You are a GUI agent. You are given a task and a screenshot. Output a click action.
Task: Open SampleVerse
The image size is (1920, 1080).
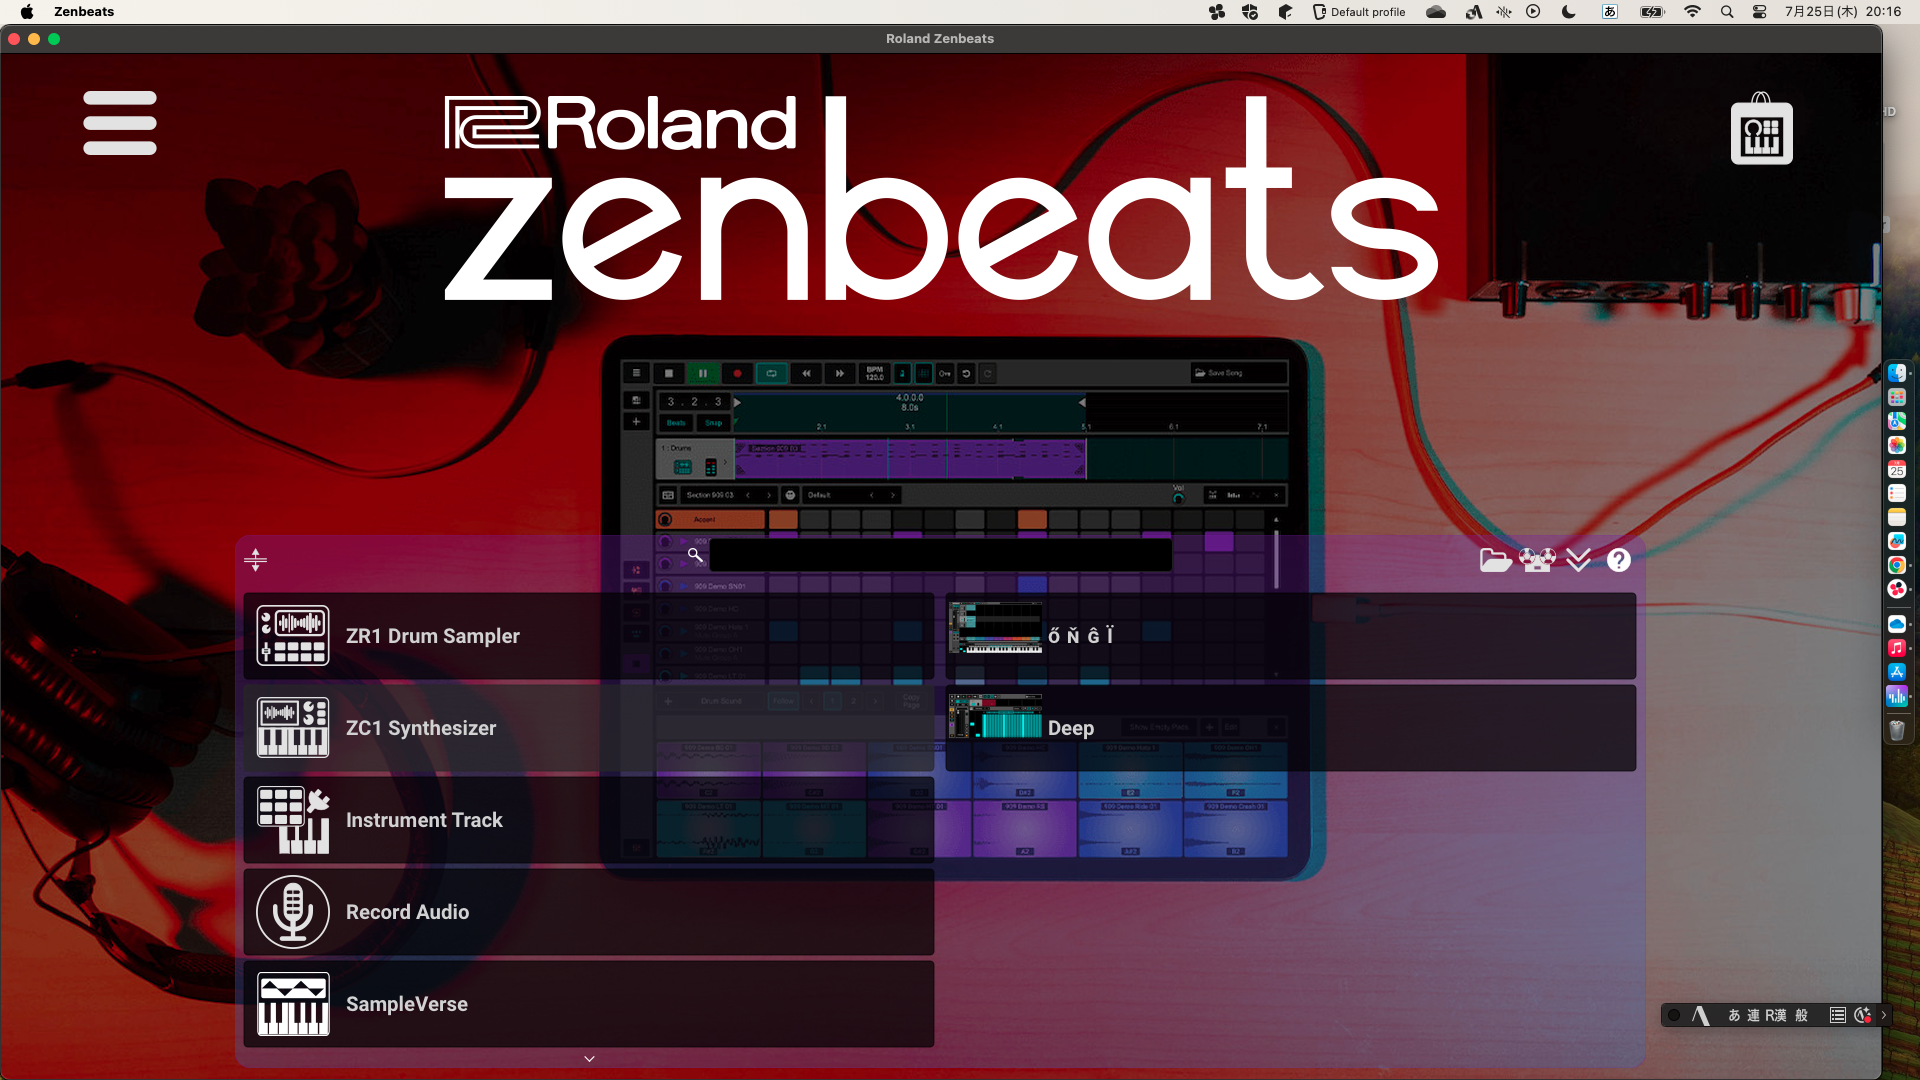tap(588, 1004)
